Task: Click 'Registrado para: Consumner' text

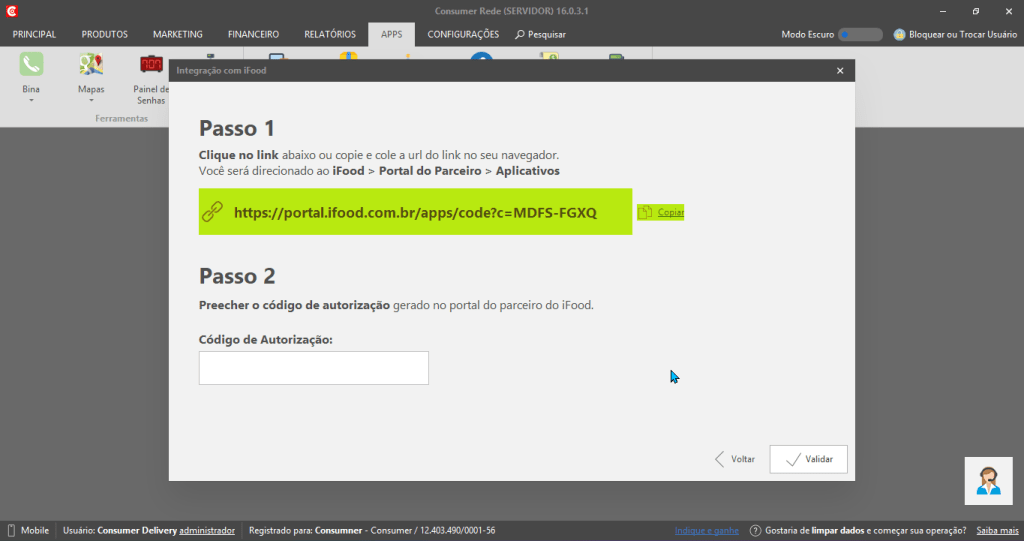Action: 306,531
